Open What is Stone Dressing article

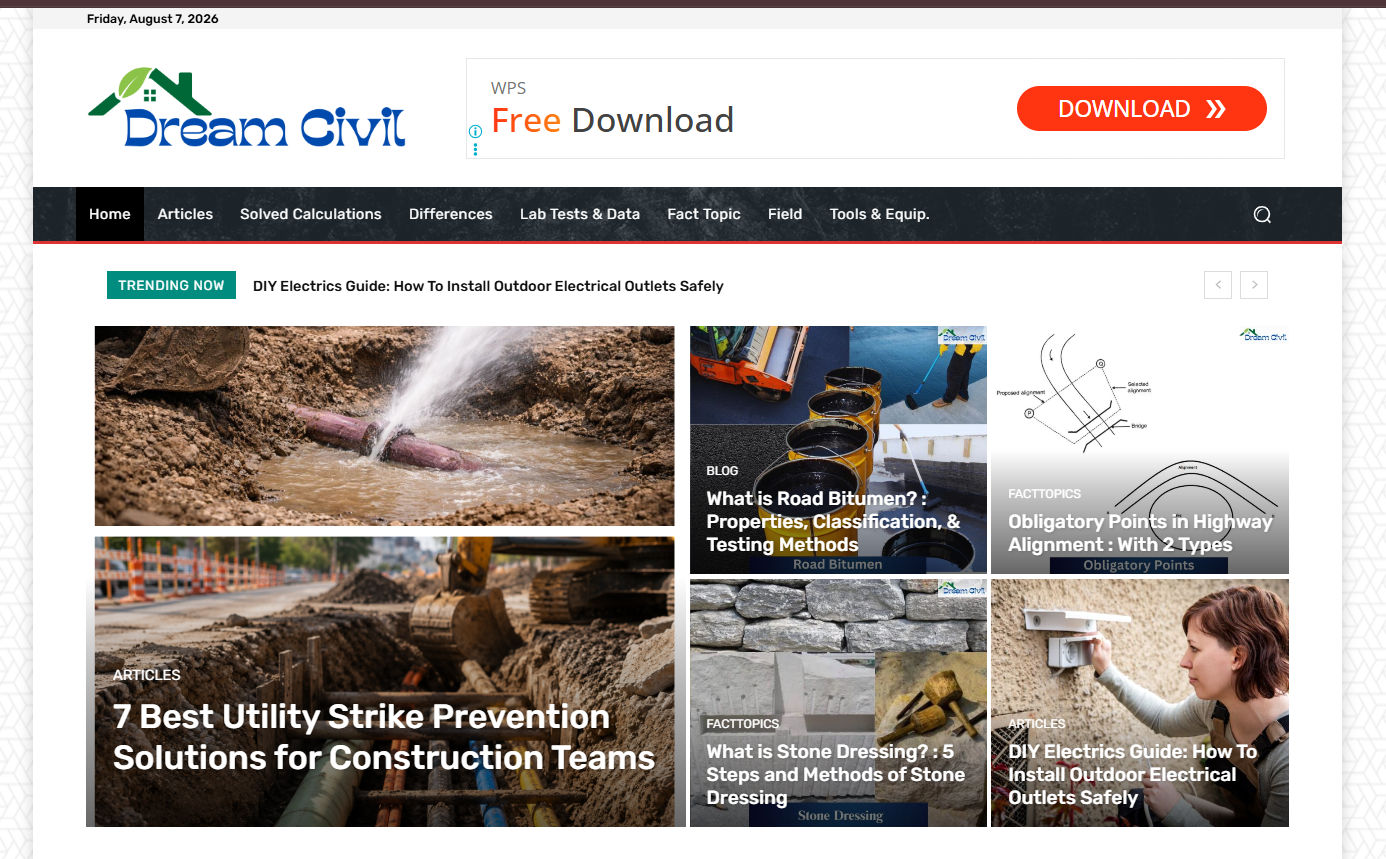836,774
